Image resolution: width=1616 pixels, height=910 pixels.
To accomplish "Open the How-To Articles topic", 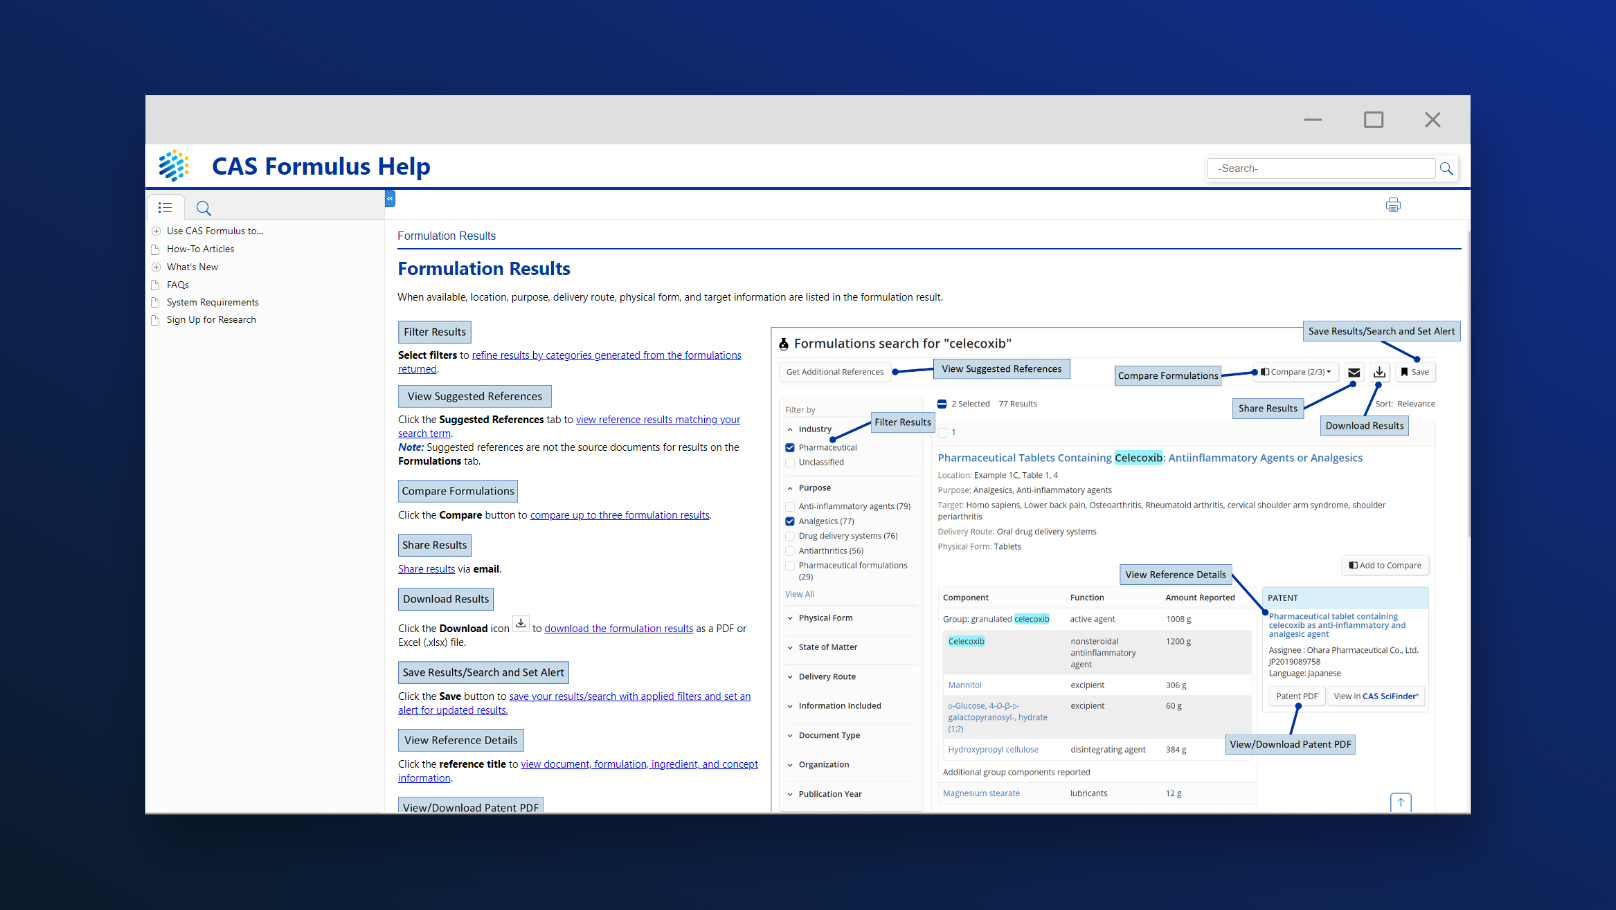I will (200, 249).
